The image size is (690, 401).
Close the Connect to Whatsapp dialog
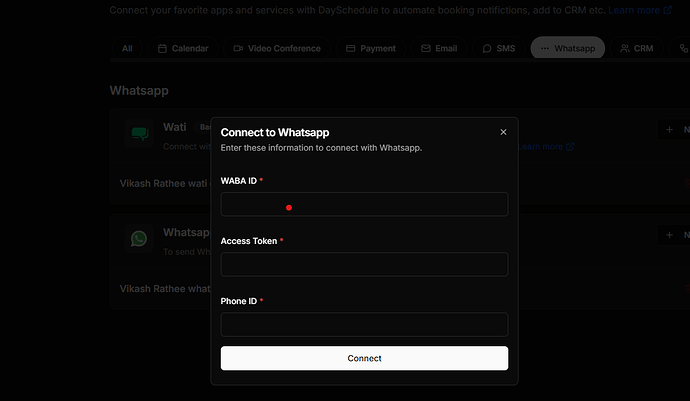click(x=503, y=132)
